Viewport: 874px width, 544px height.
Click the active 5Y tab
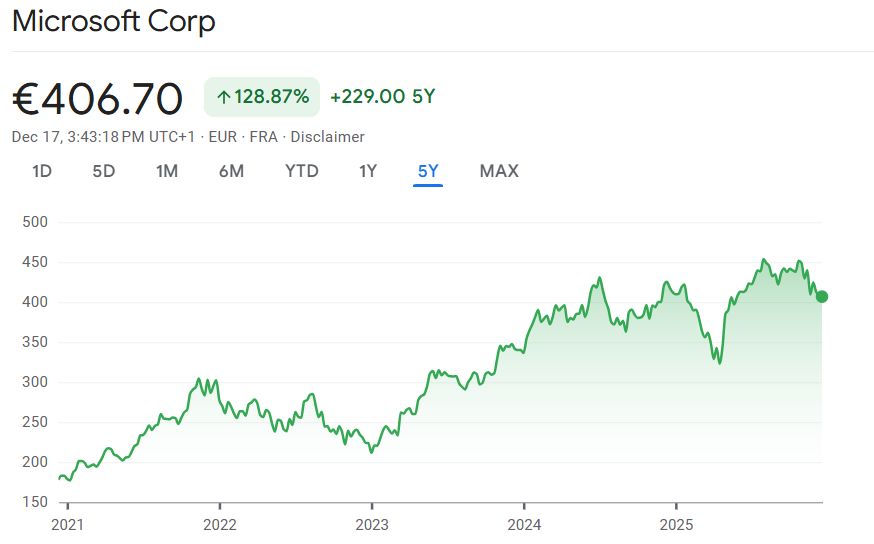428,171
